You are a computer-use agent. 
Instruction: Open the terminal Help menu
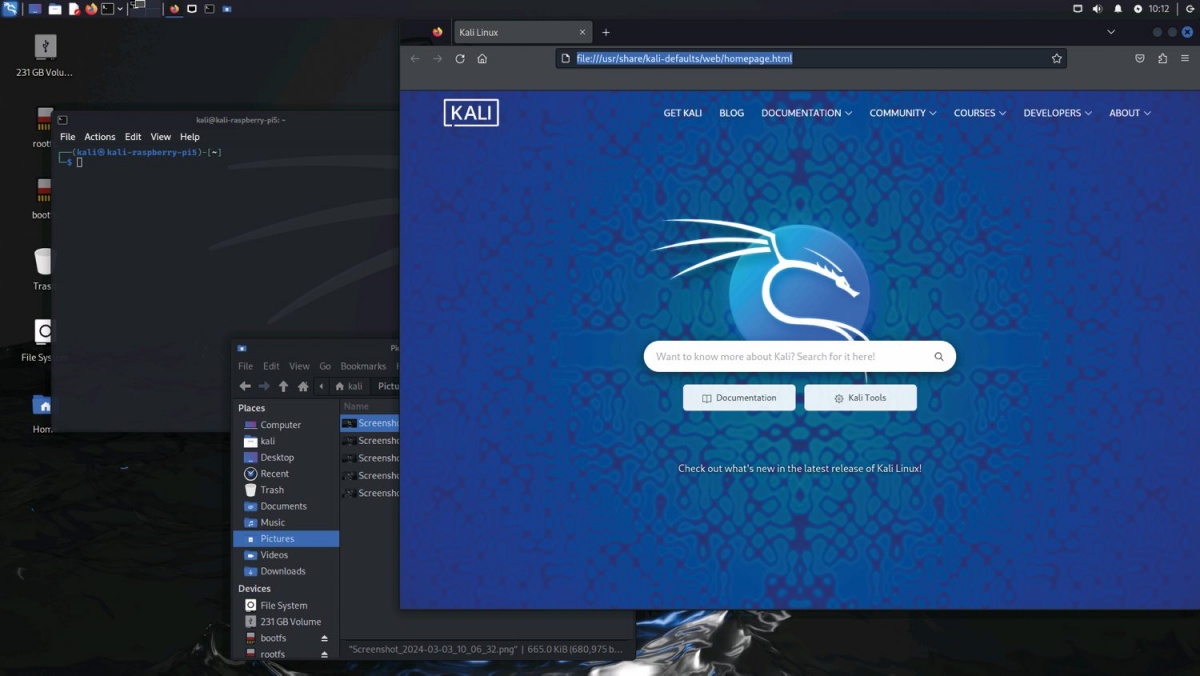[190, 137]
